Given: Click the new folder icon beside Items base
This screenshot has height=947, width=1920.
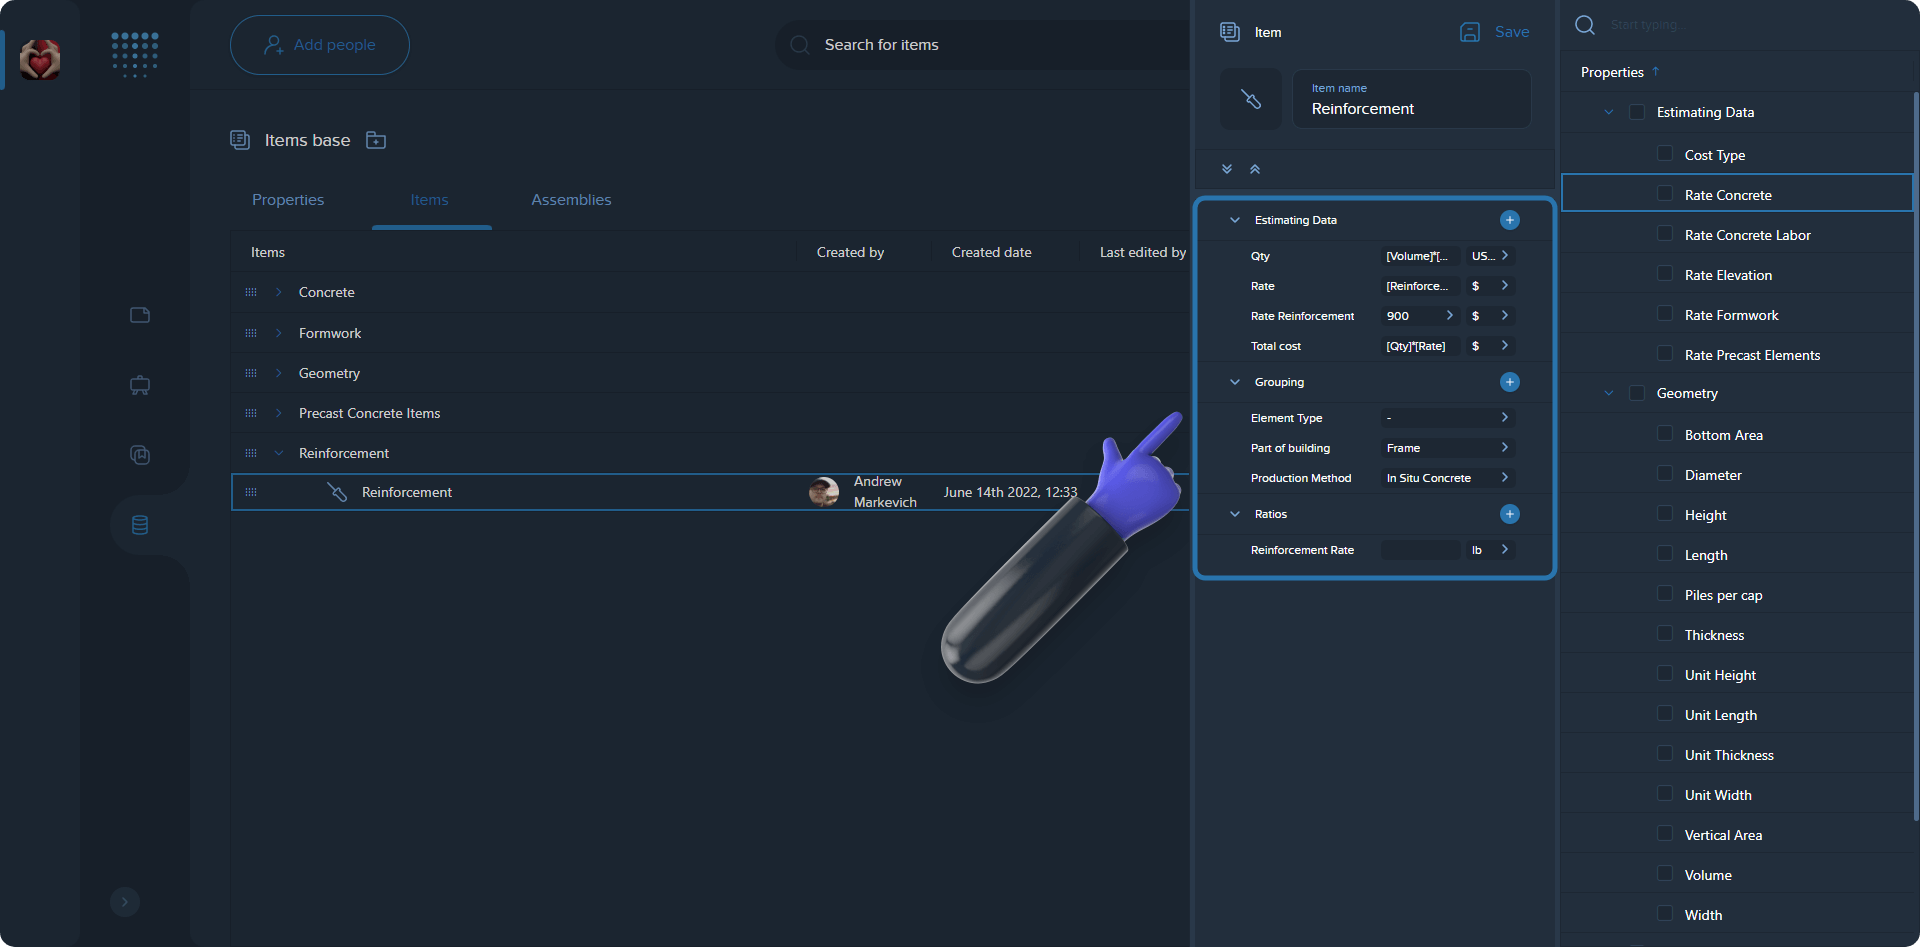Looking at the screenshot, I should click(376, 140).
